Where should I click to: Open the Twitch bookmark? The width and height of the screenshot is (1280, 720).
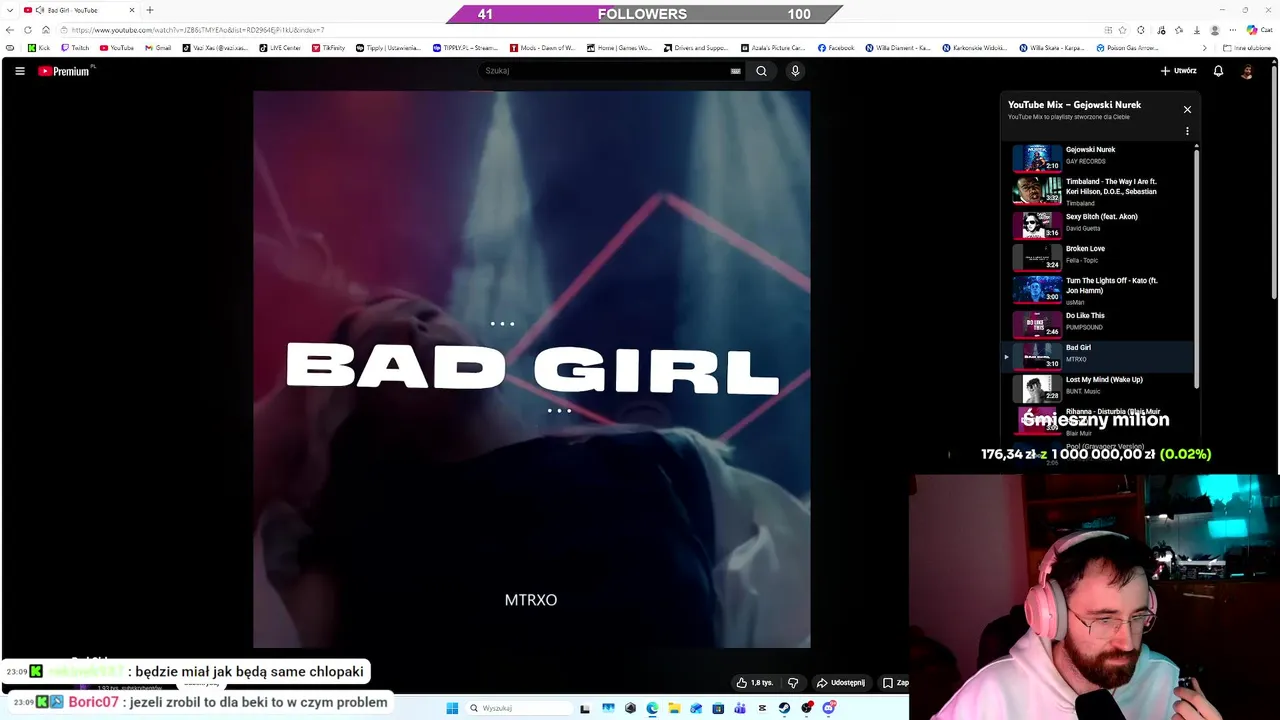(76, 48)
